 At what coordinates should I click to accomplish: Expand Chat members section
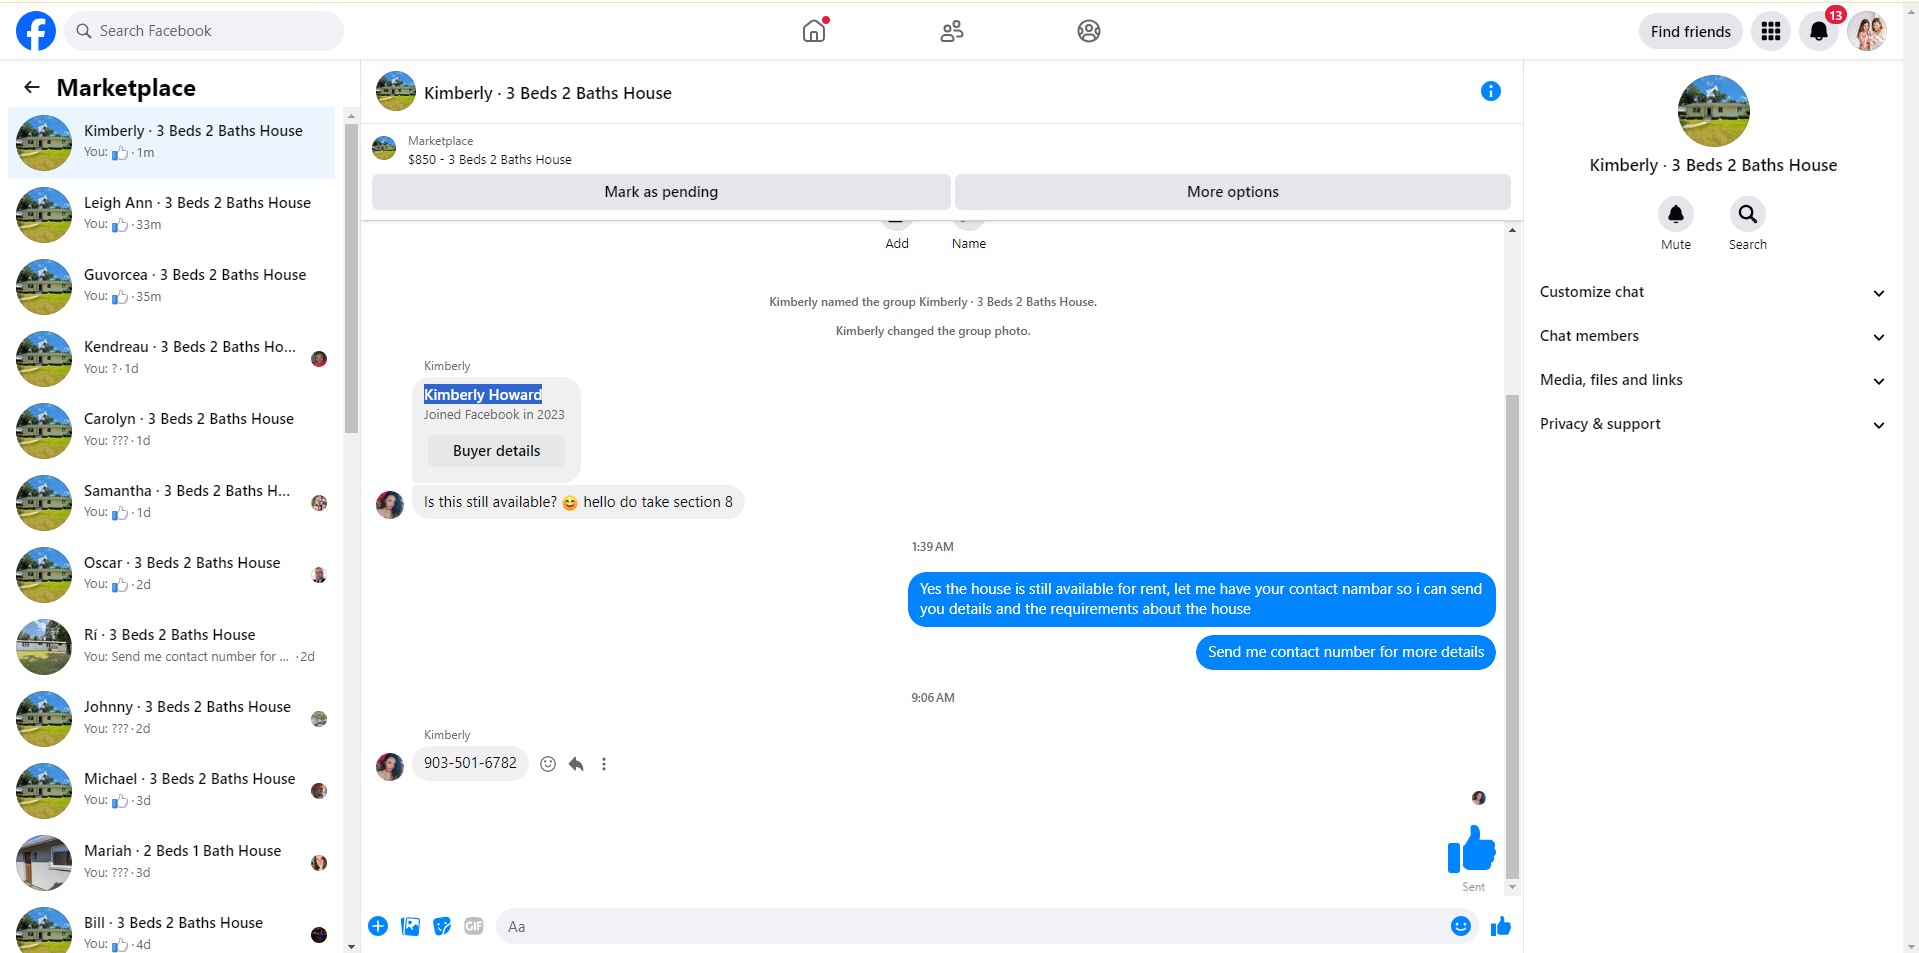coord(1712,336)
